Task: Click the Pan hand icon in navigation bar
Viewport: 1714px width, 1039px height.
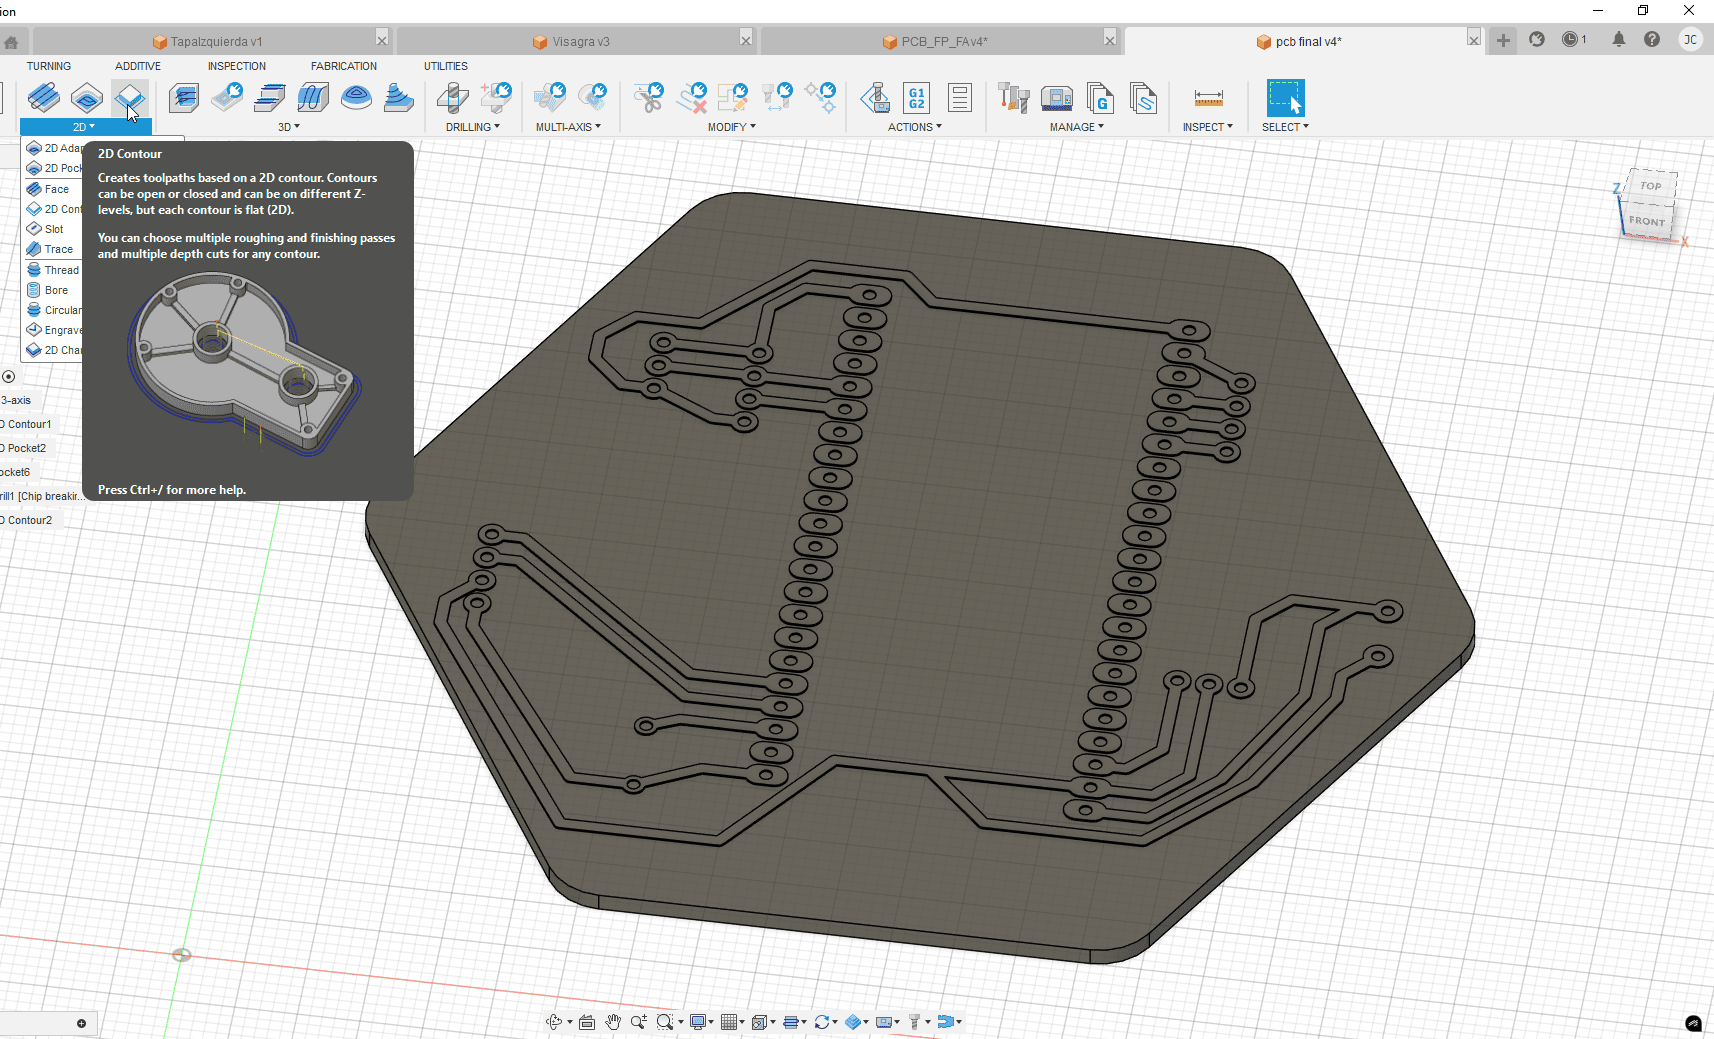Action: [x=613, y=1021]
